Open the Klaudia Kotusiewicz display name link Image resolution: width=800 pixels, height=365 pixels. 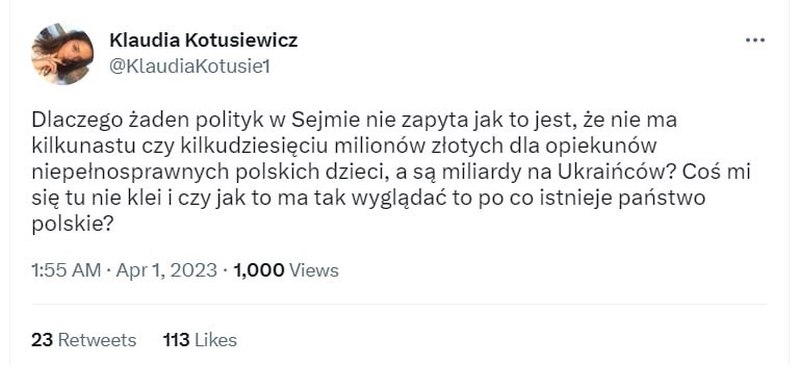point(203,40)
